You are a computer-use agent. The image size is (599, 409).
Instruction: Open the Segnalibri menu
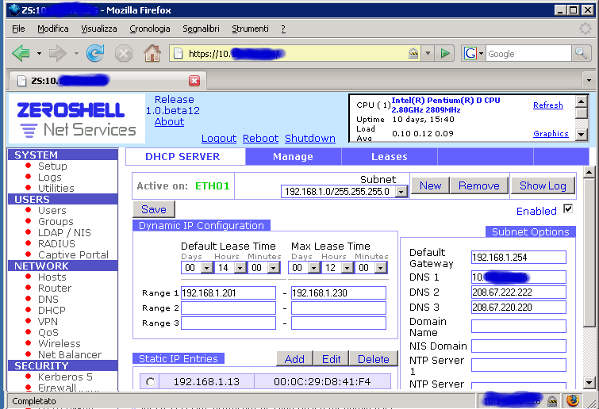point(201,29)
